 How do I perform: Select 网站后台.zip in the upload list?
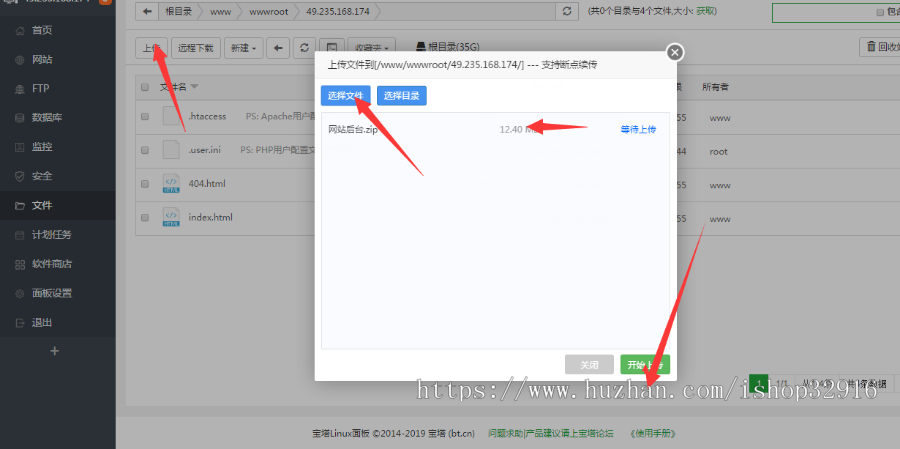click(353, 130)
